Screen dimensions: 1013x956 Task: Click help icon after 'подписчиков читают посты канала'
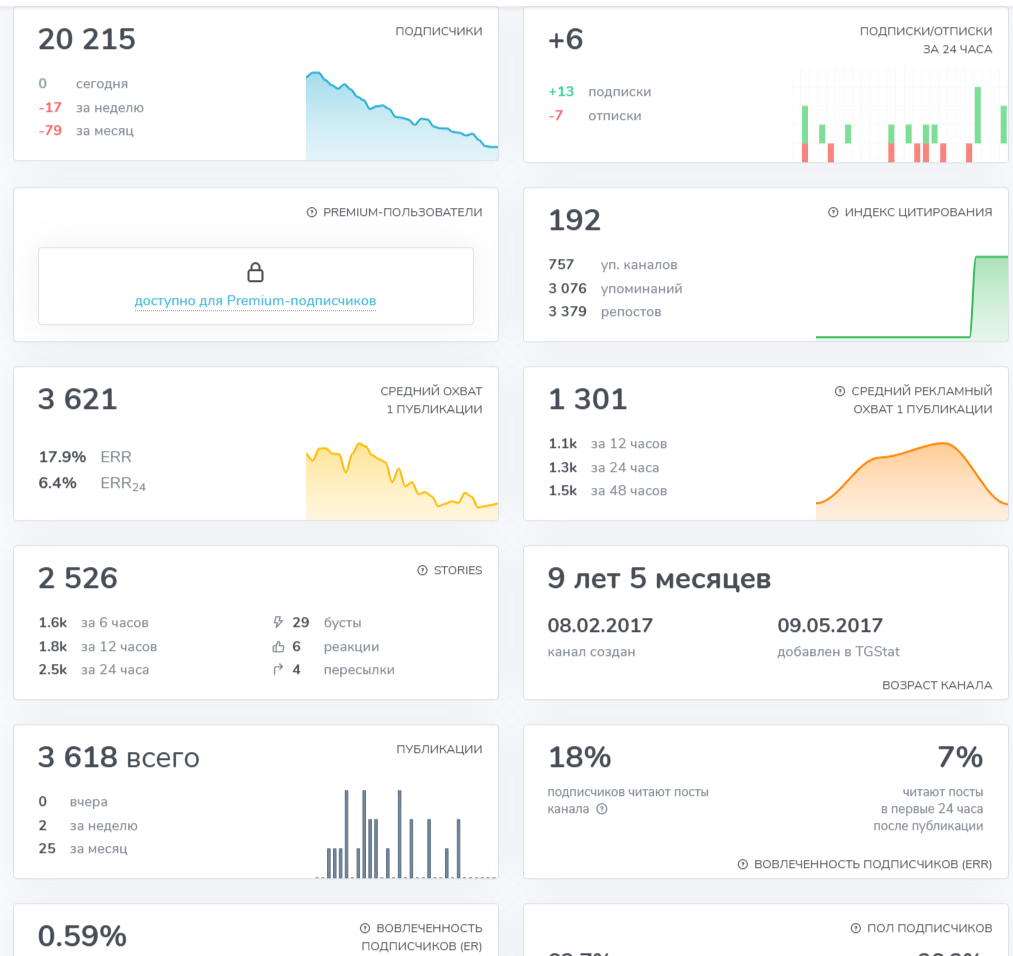601,809
